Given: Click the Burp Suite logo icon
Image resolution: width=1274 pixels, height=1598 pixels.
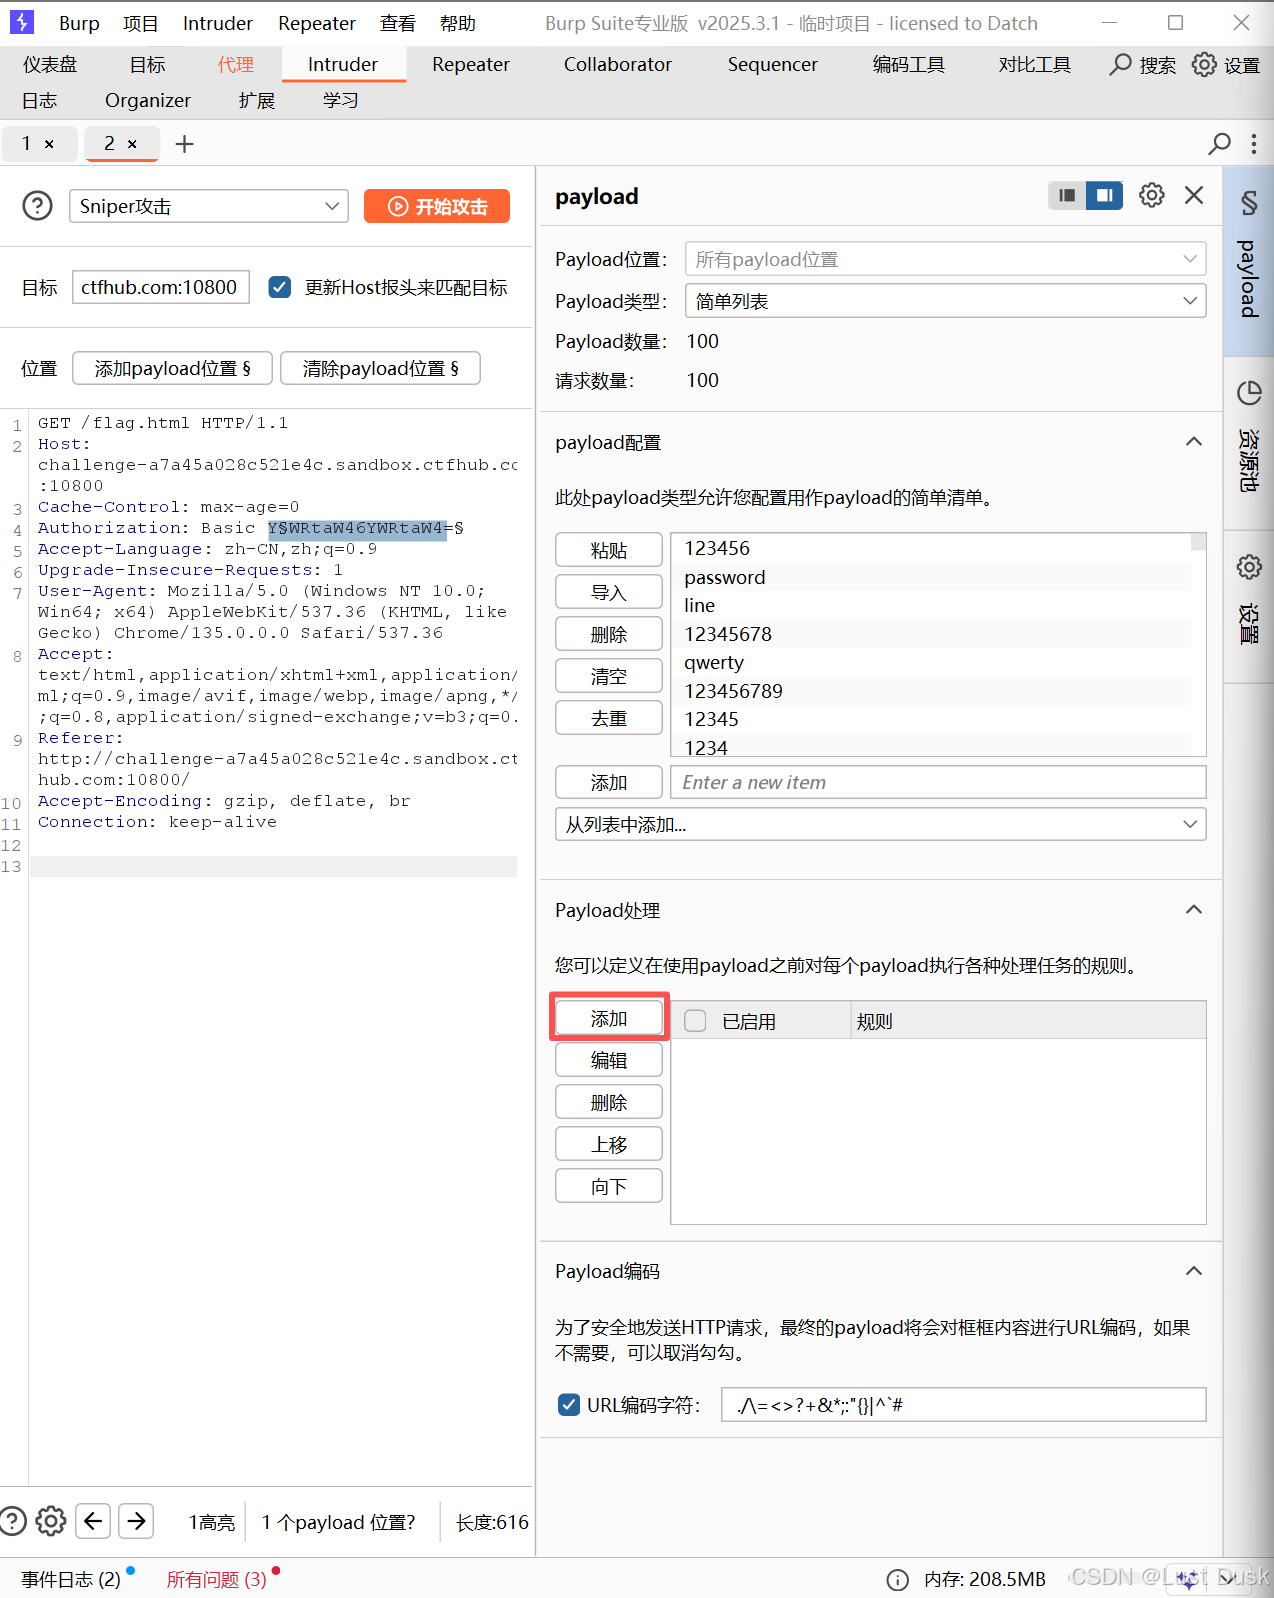Looking at the screenshot, I should point(22,22).
